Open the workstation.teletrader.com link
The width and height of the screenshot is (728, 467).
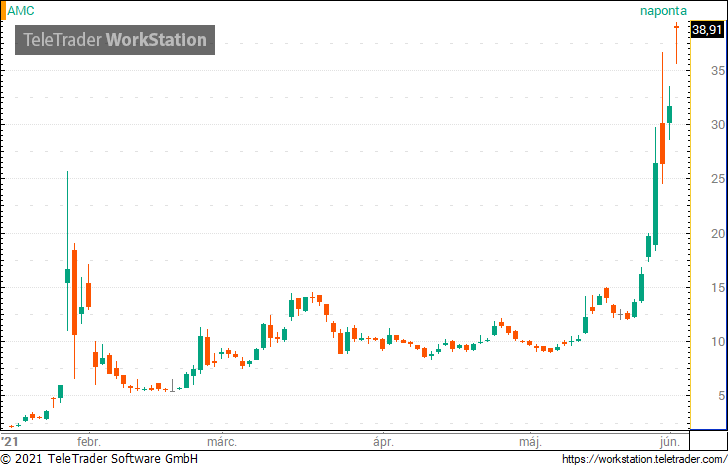click(645, 460)
